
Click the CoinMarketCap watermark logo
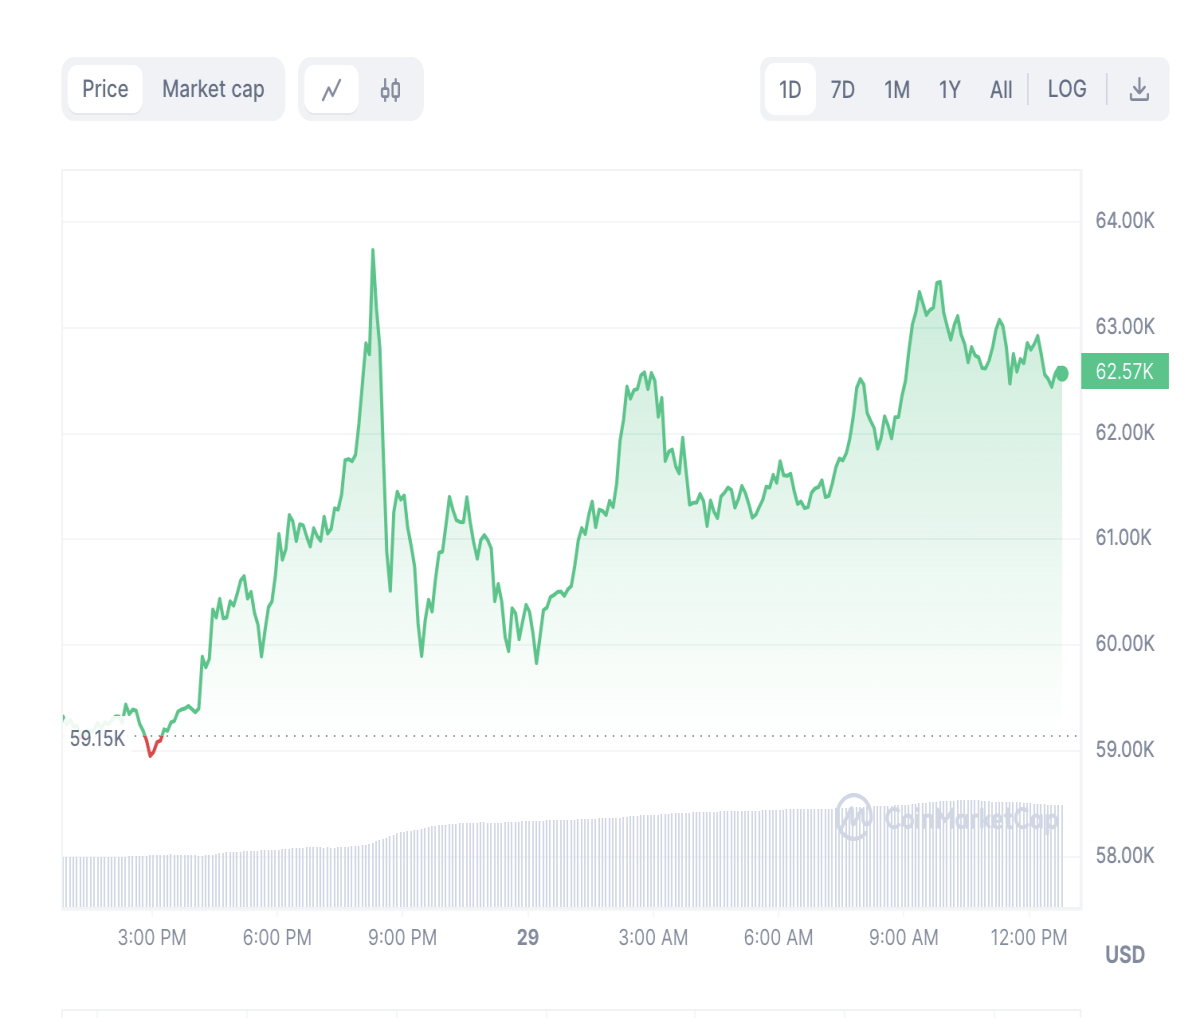[x=947, y=818]
